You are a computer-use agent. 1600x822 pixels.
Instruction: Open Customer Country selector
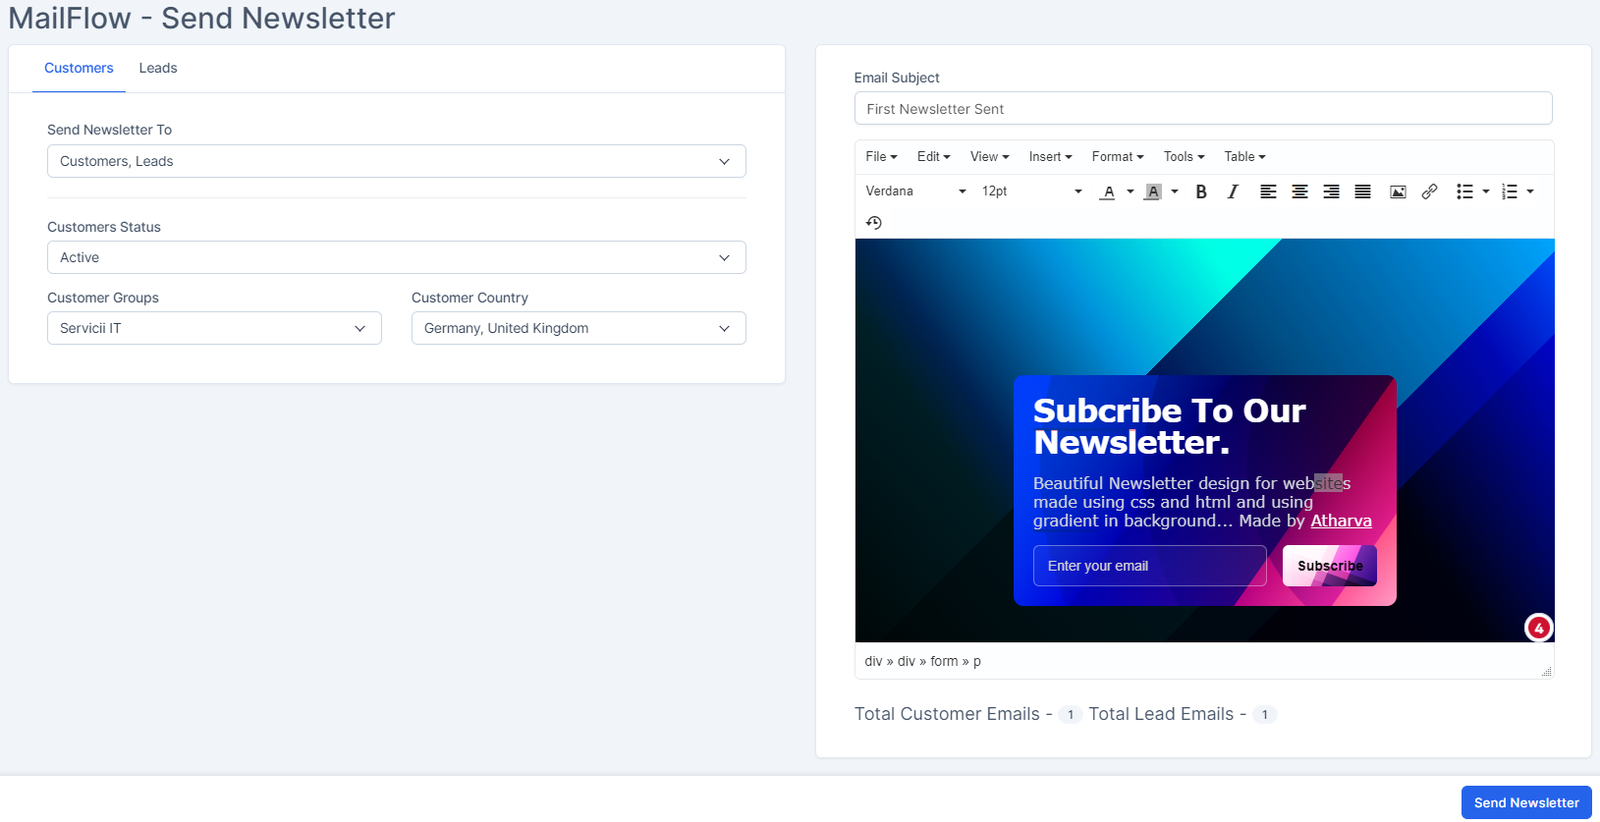578,328
